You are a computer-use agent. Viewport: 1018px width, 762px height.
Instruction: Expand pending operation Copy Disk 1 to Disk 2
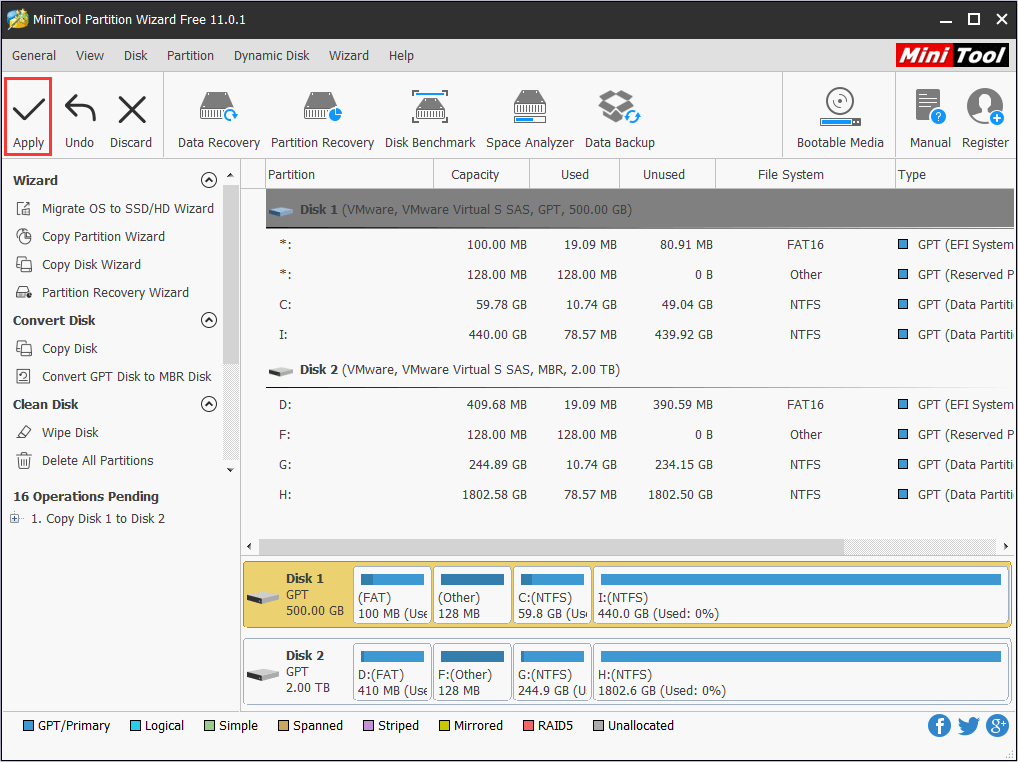15,518
